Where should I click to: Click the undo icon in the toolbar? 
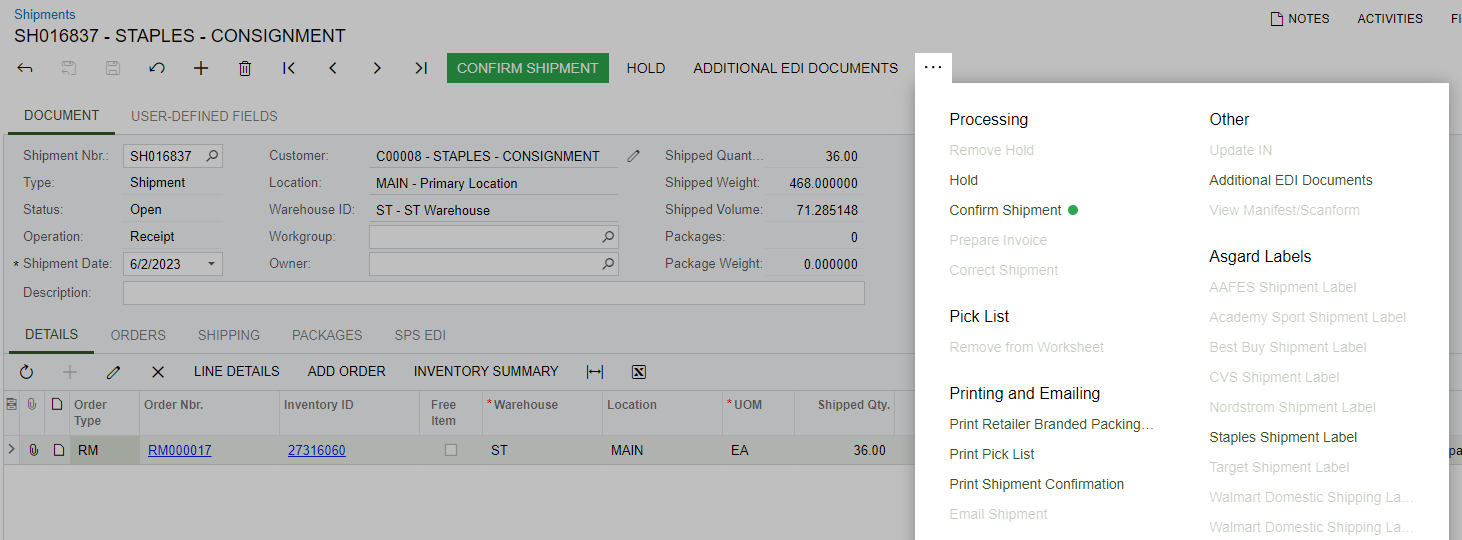[157, 68]
